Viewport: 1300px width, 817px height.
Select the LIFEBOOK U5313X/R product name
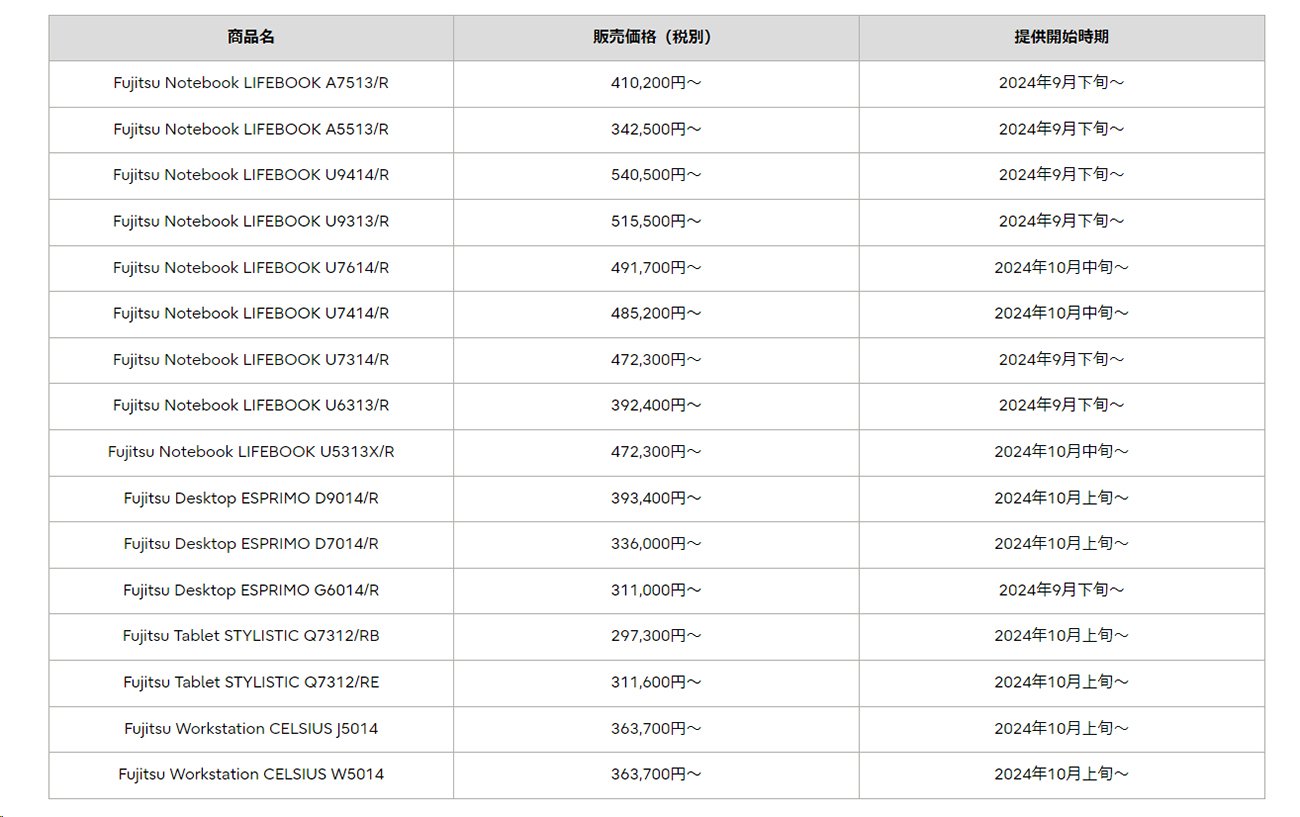coord(251,451)
